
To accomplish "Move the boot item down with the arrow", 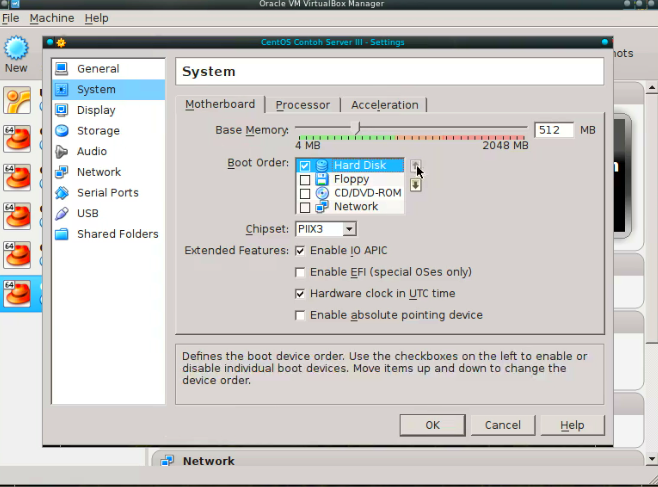I will pyautogui.click(x=415, y=185).
